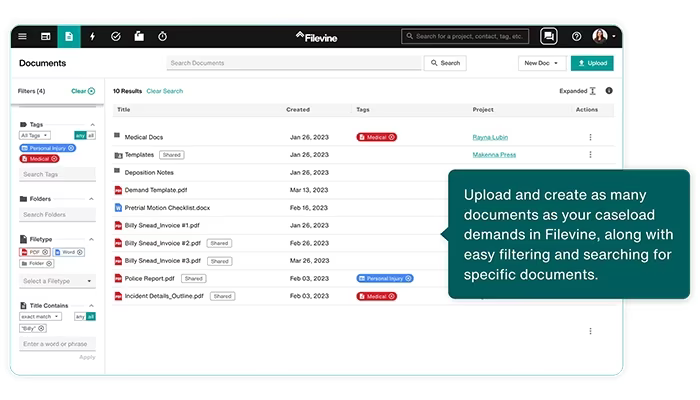Open the timer stopwatch icon
Image resolution: width=700 pixels, height=400 pixels.
pos(162,37)
